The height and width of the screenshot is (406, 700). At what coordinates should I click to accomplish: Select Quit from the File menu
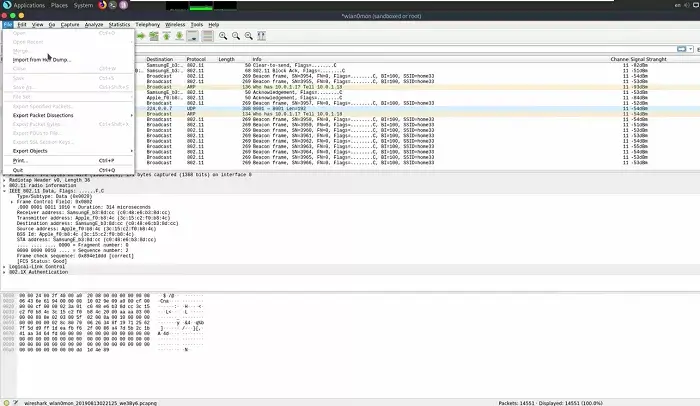(x=18, y=170)
